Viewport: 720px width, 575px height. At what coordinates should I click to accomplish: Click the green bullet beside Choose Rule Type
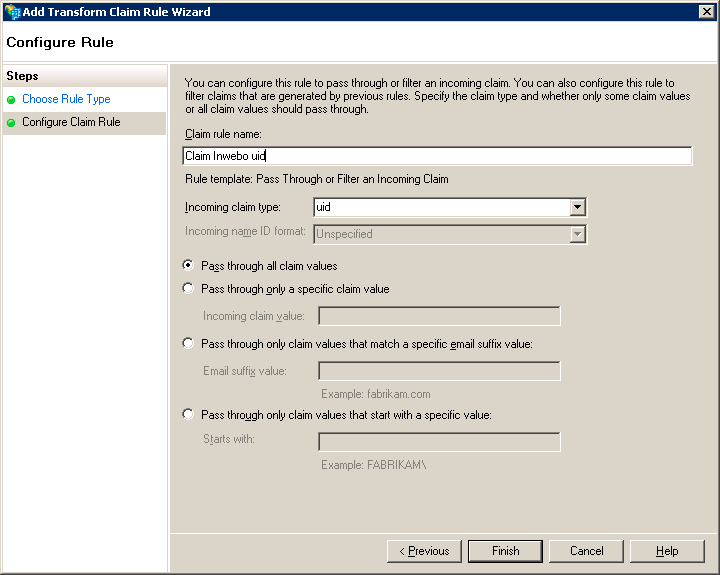[11, 100]
